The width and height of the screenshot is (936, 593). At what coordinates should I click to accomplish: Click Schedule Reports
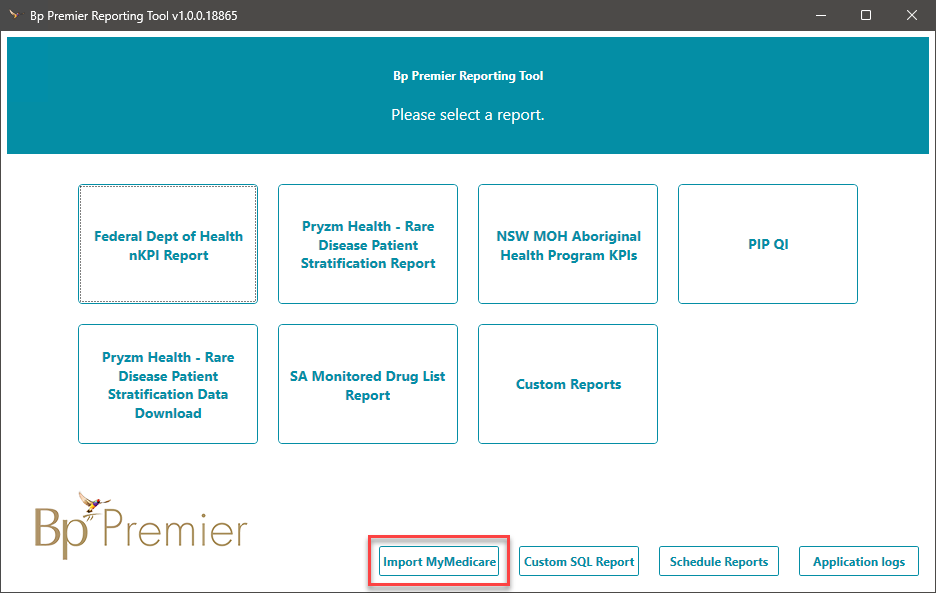point(719,562)
